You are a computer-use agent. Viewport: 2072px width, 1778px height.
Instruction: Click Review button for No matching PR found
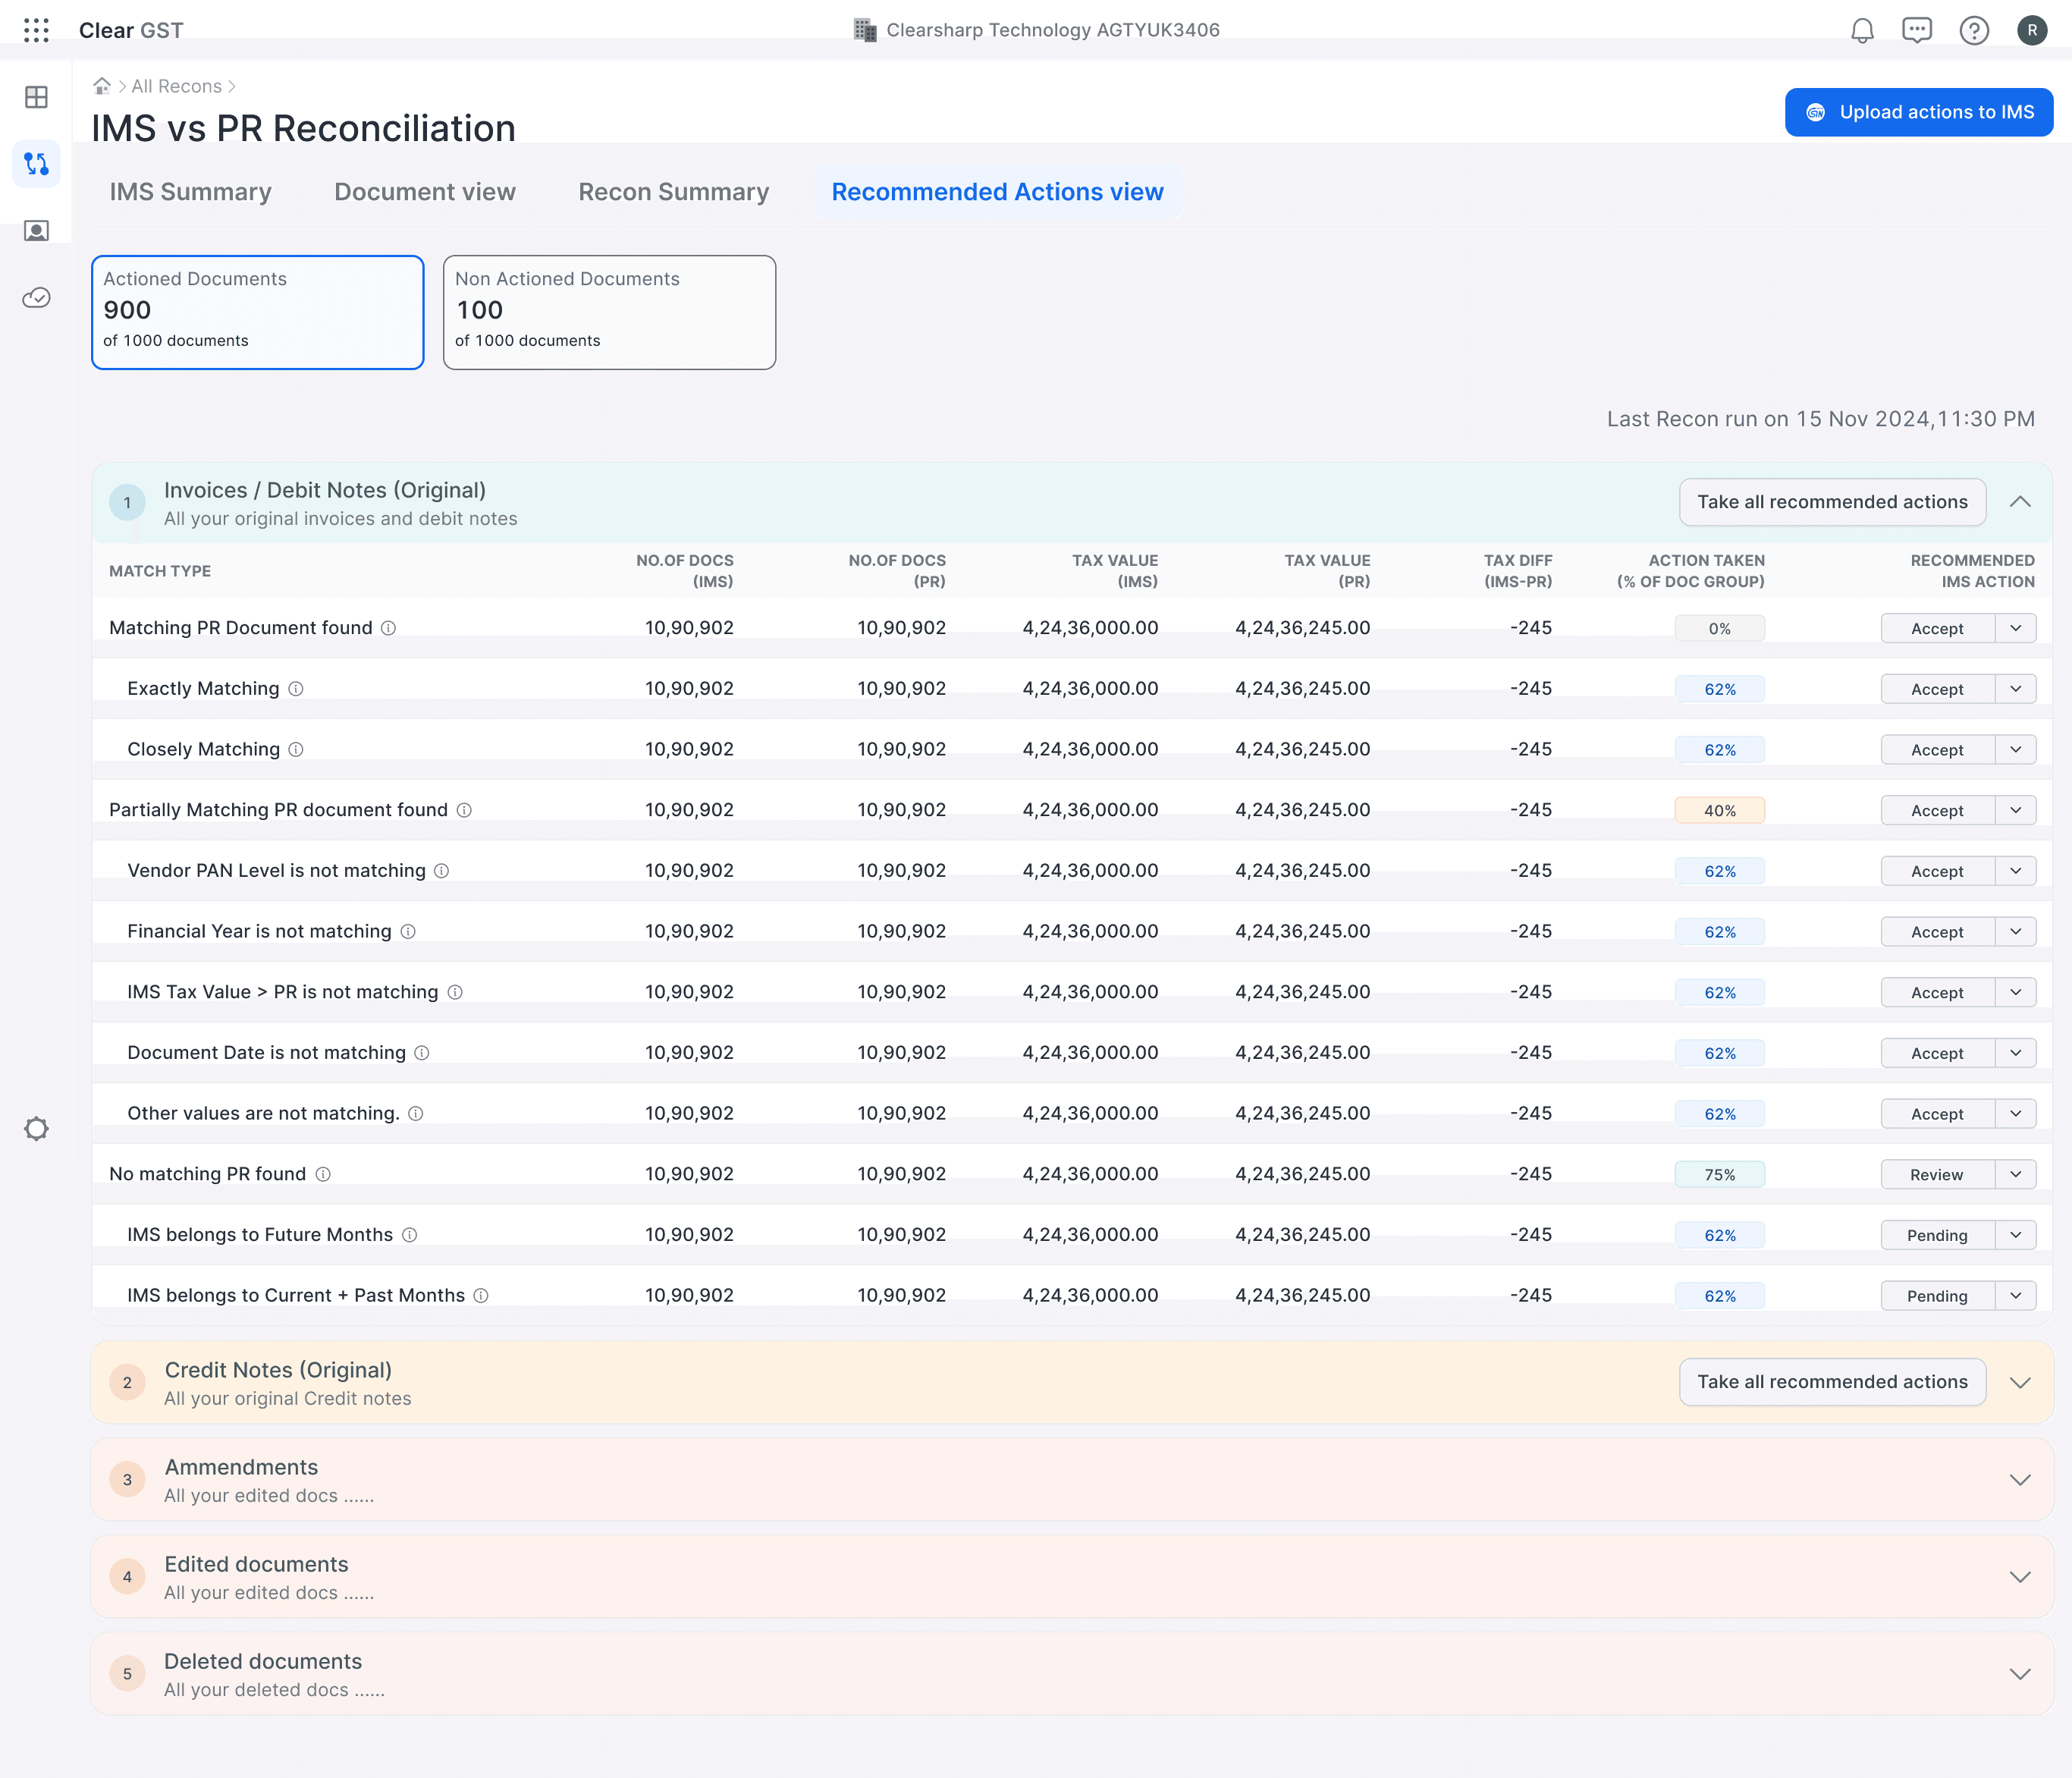coord(1937,1174)
